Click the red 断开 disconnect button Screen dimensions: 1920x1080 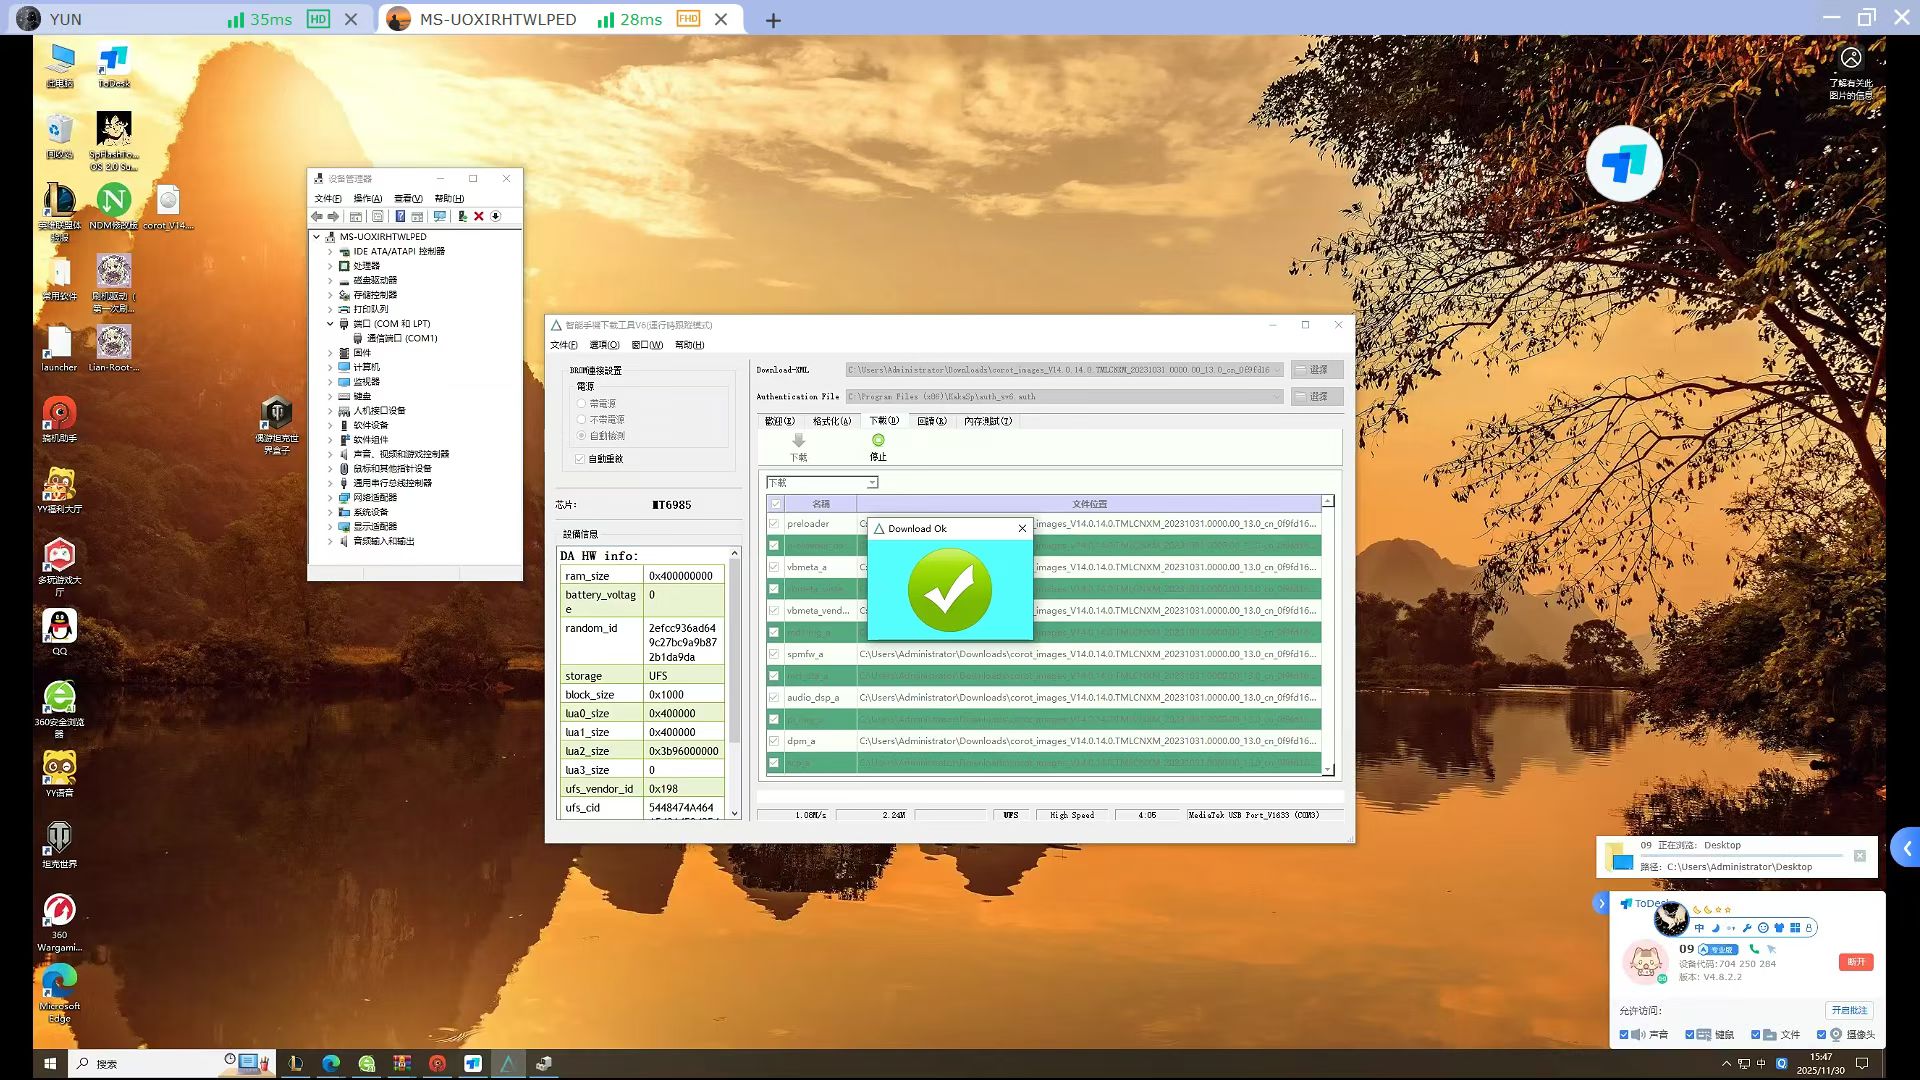point(1855,962)
